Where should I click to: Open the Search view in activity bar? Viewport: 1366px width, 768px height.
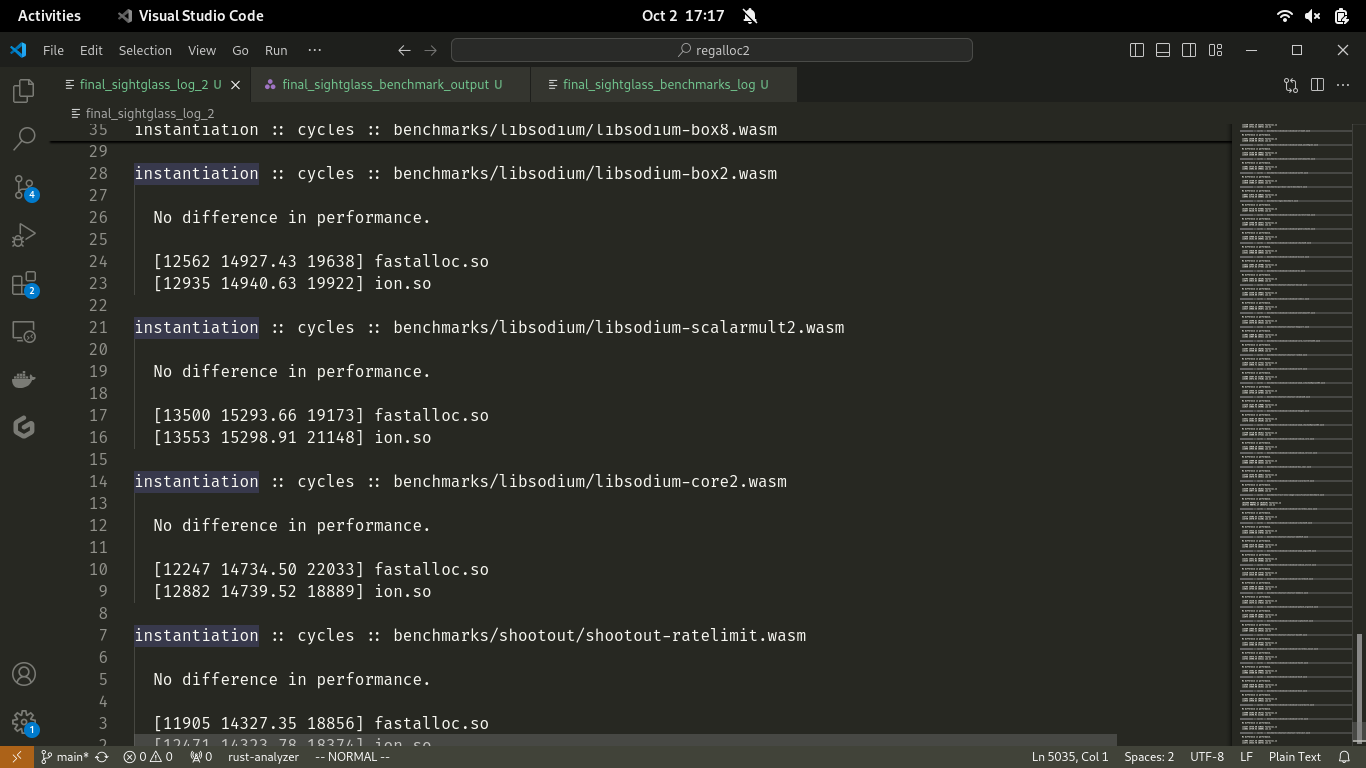coord(24,139)
